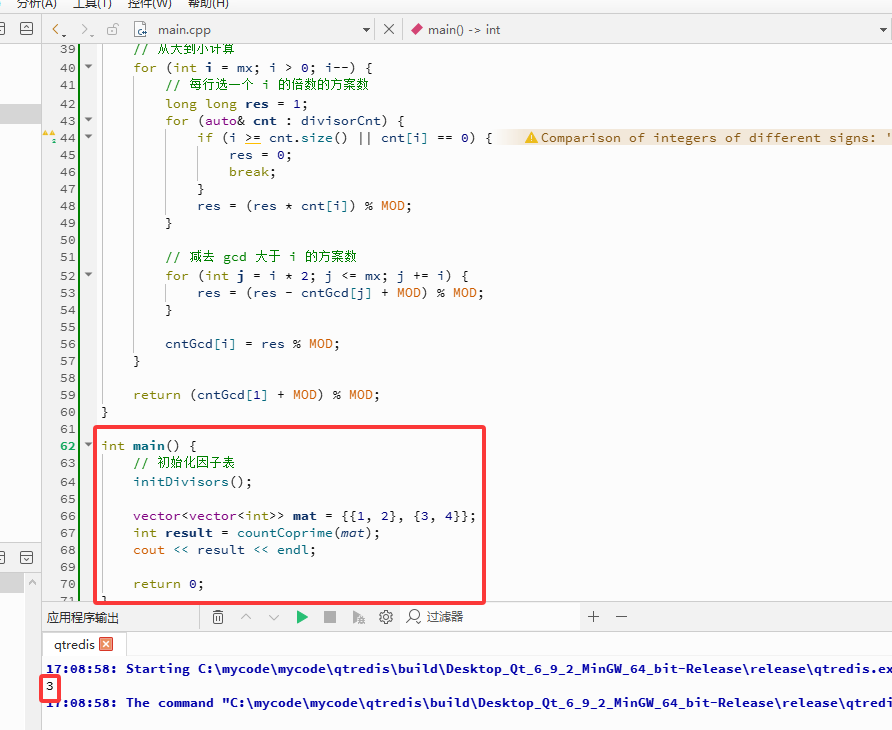Screen dimensions: 892x730
Task: Open the 帮助(H) menu
Action: 208,4
